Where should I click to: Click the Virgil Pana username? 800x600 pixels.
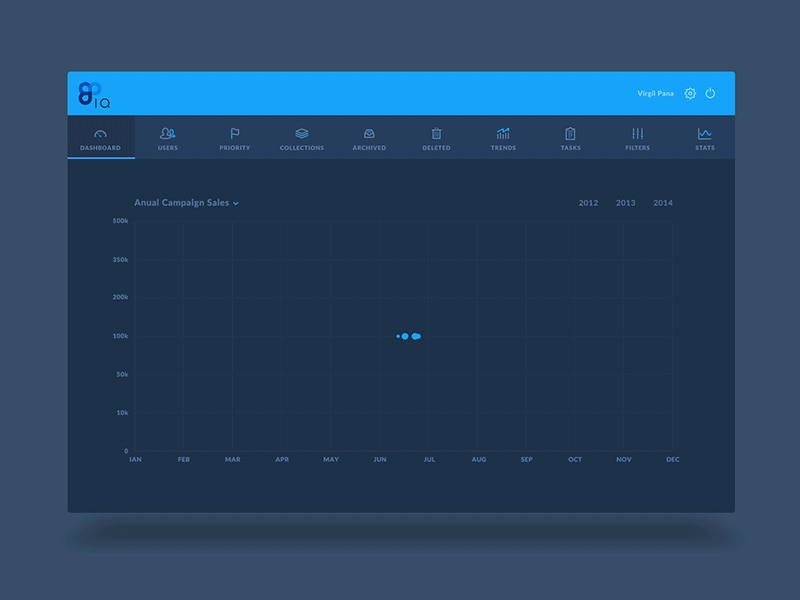tap(655, 93)
